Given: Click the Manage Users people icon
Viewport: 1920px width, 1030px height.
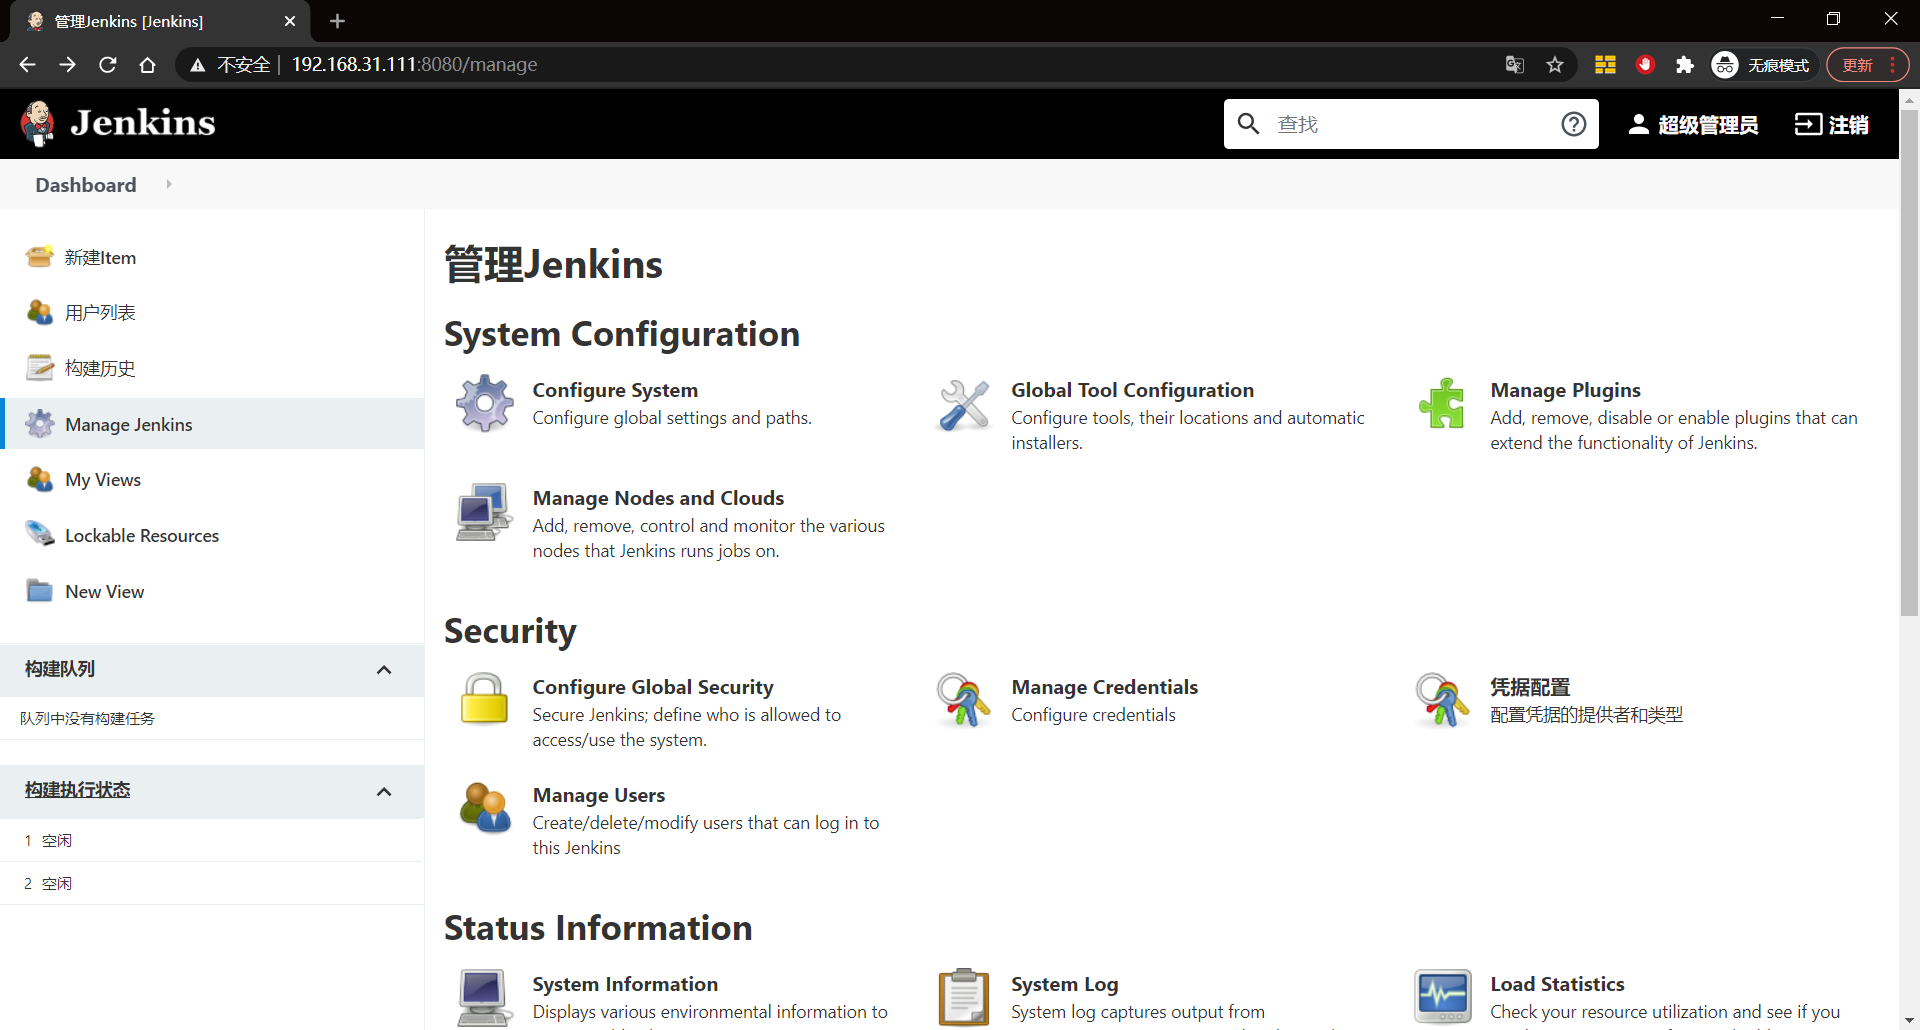Looking at the screenshot, I should 485,808.
